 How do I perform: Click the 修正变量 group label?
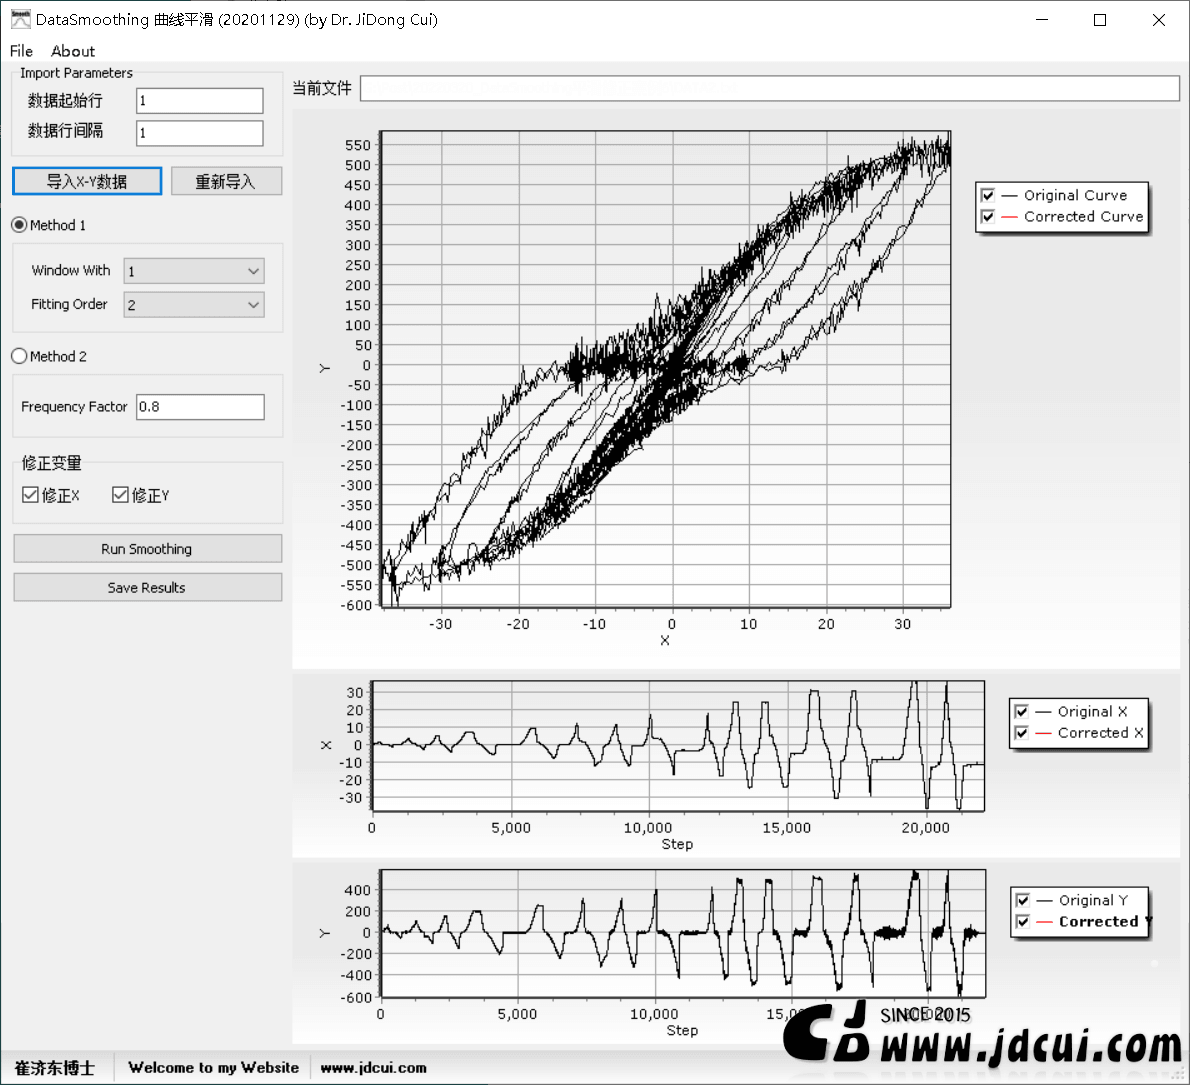(52, 463)
